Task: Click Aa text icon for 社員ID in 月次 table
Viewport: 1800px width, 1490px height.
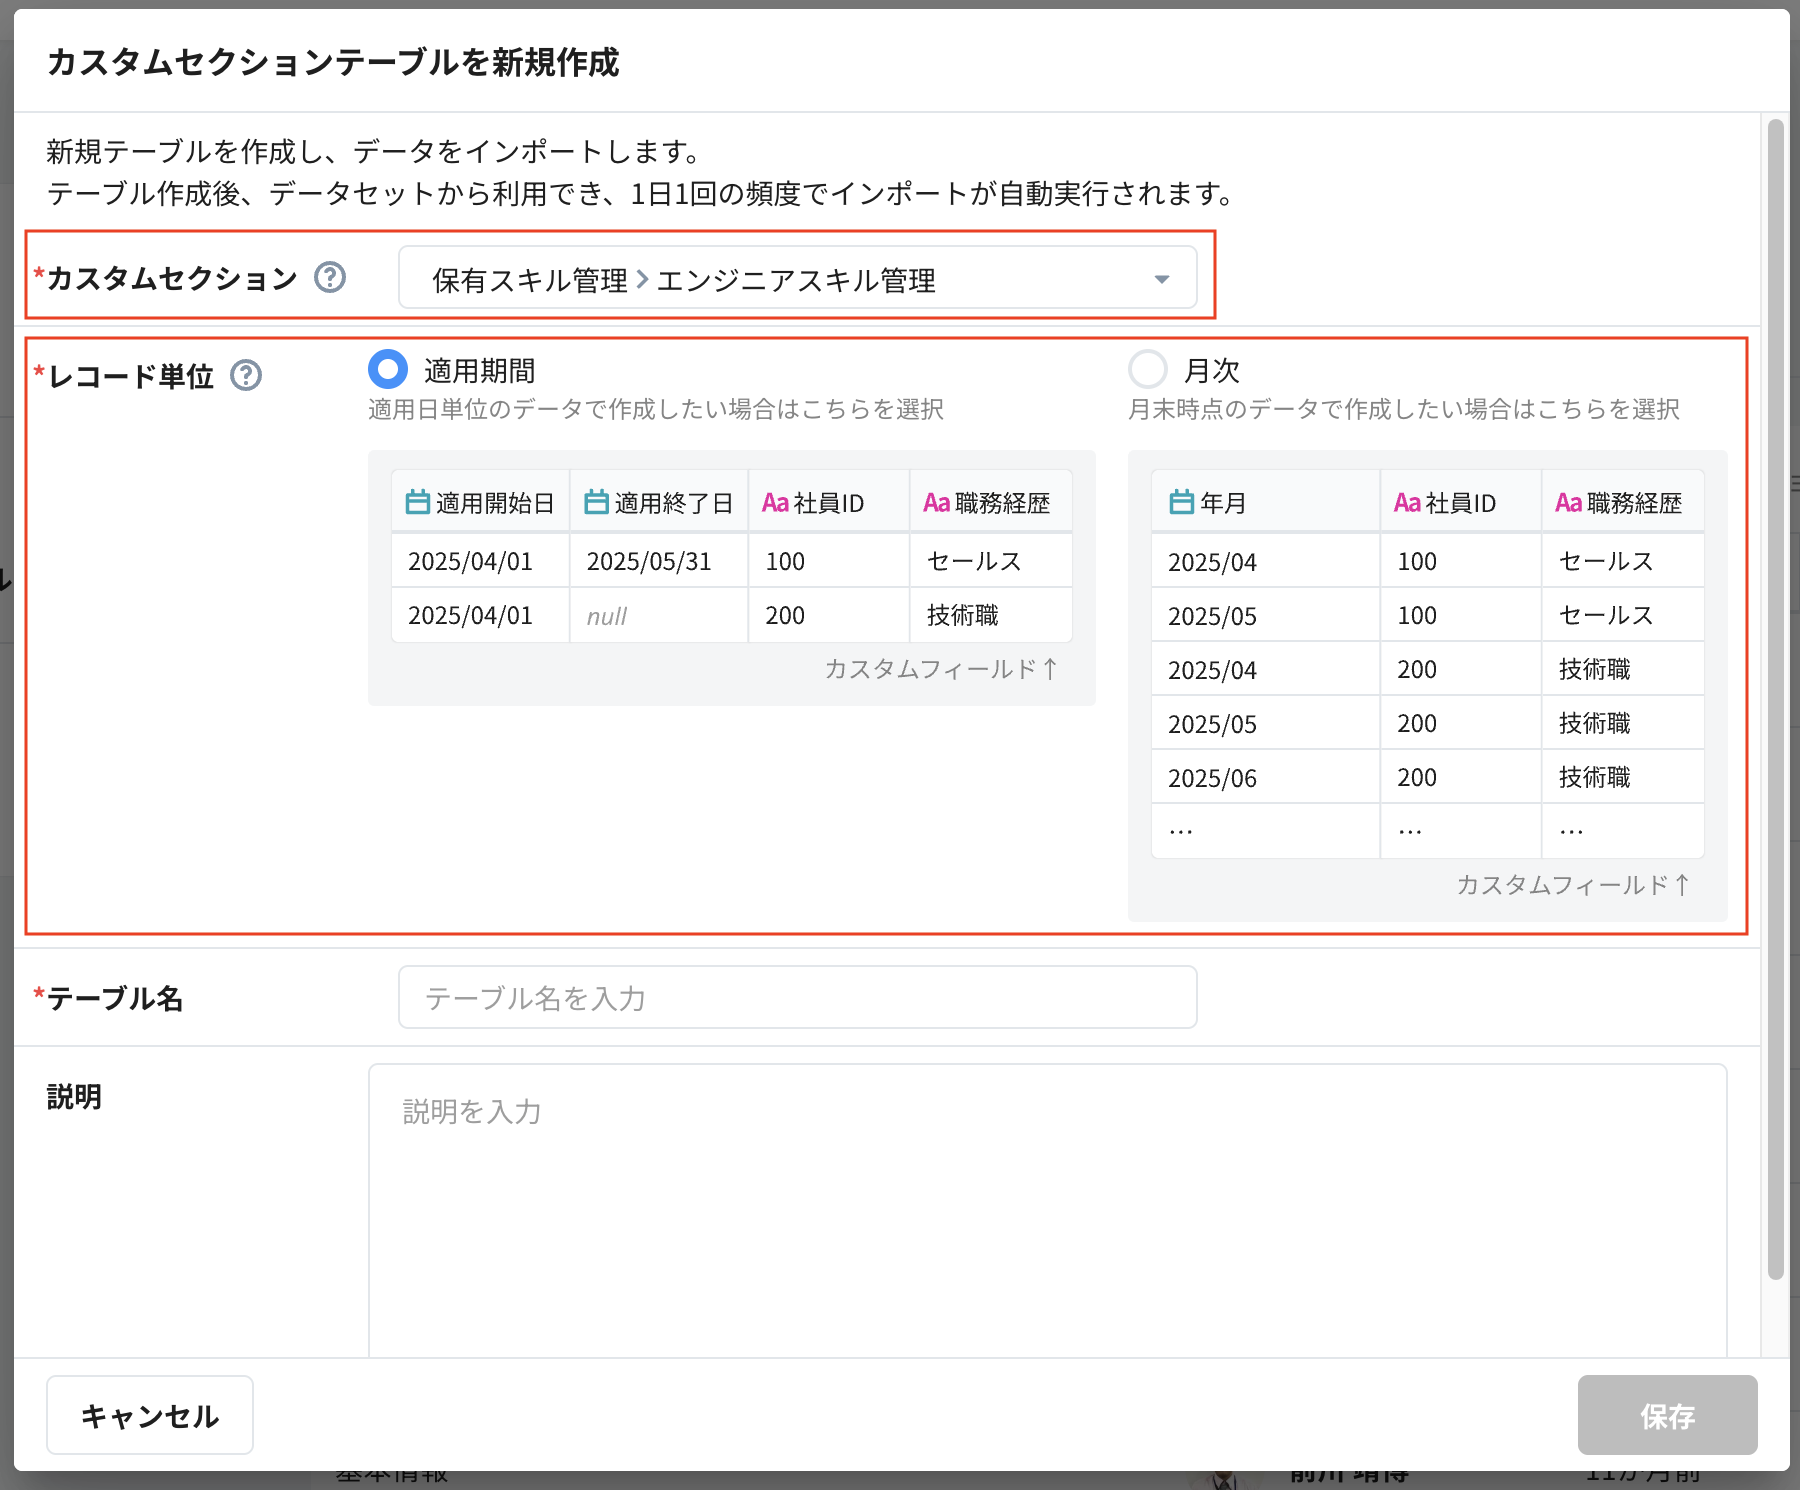Action: click(1407, 503)
